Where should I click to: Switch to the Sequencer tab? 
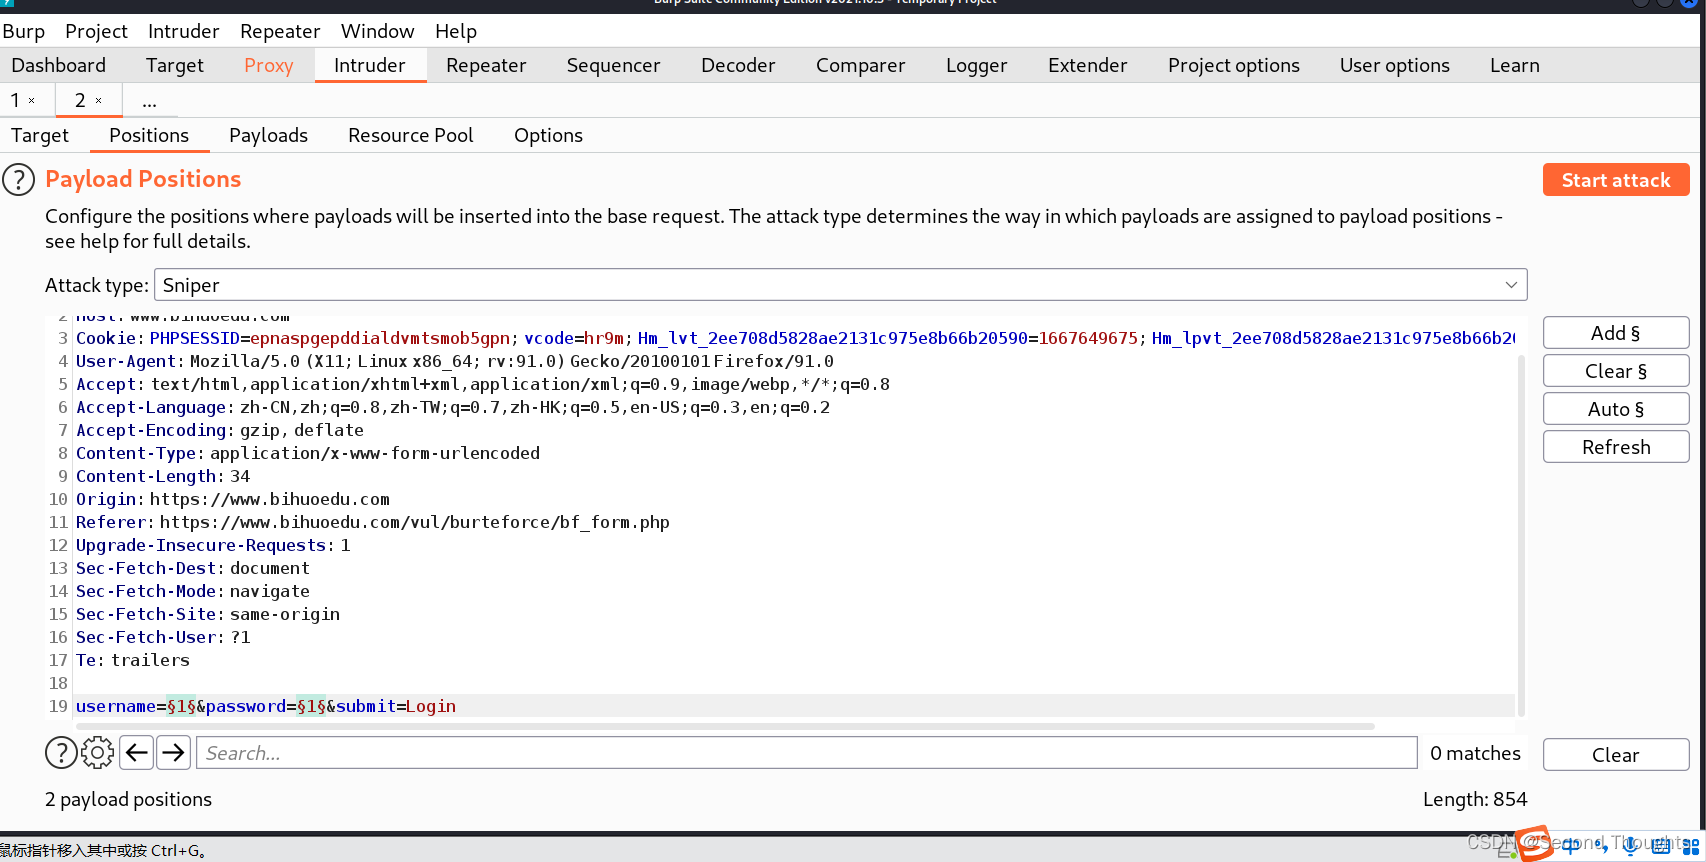(613, 65)
